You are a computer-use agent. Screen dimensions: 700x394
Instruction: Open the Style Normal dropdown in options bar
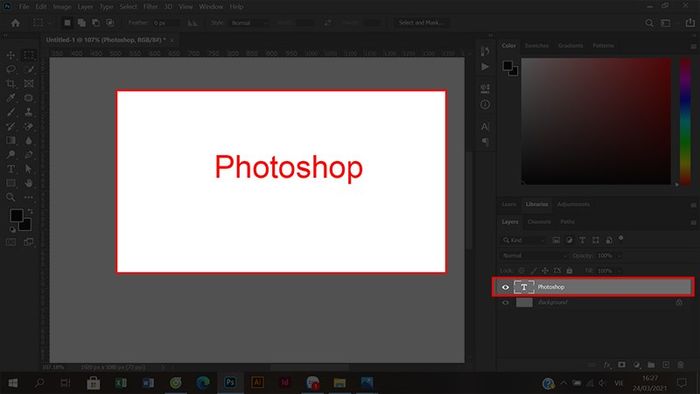(x=249, y=23)
